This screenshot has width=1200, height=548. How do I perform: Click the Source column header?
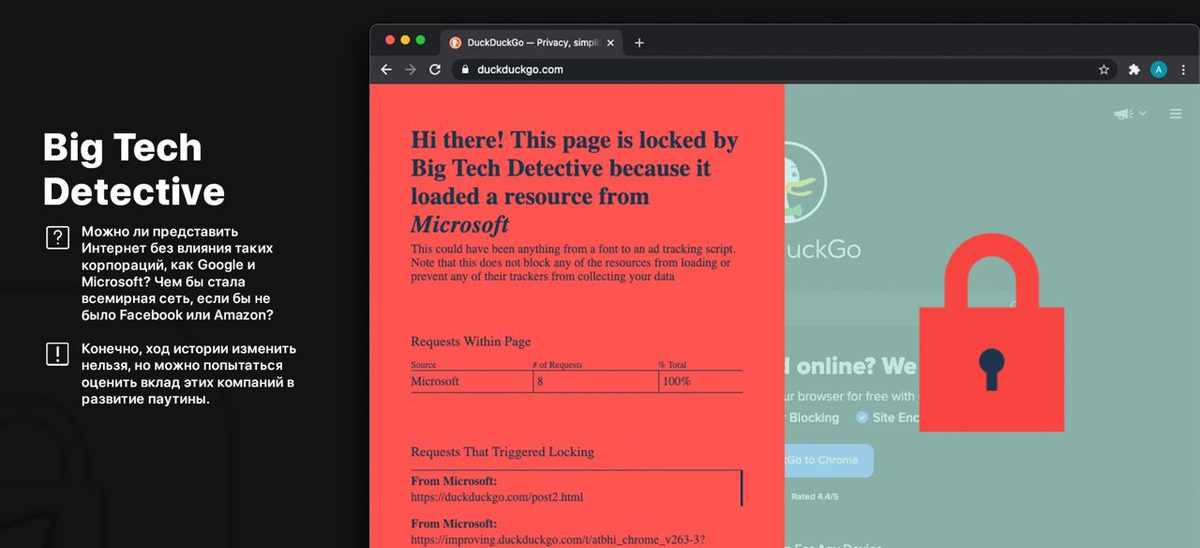point(425,365)
